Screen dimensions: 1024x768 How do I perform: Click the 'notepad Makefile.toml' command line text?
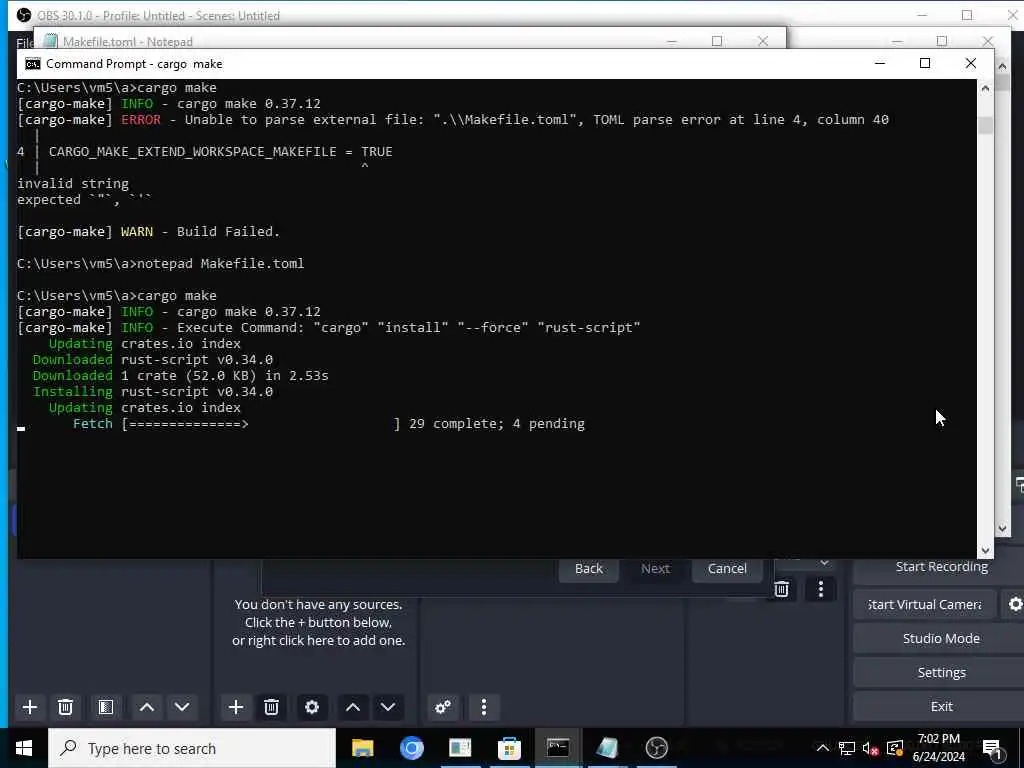[221, 264]
